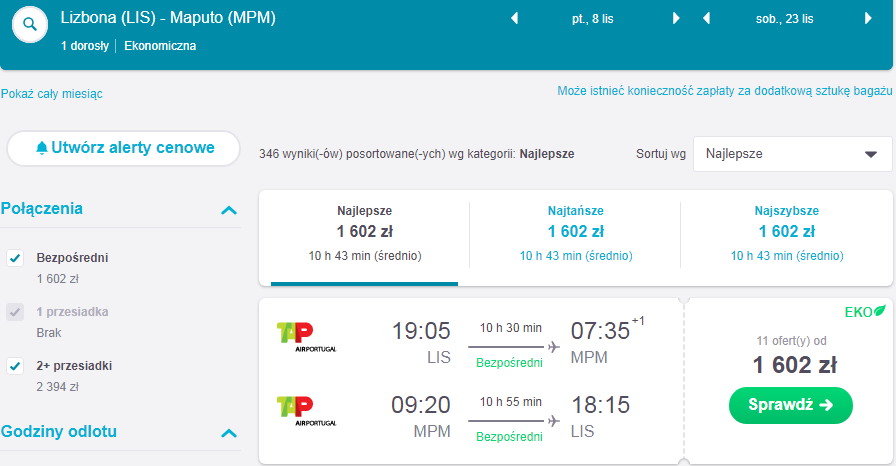This screenshot has height=466, width=896.
Task: Go to next departure date after pt., 8 lis
Action: [676, 19]
